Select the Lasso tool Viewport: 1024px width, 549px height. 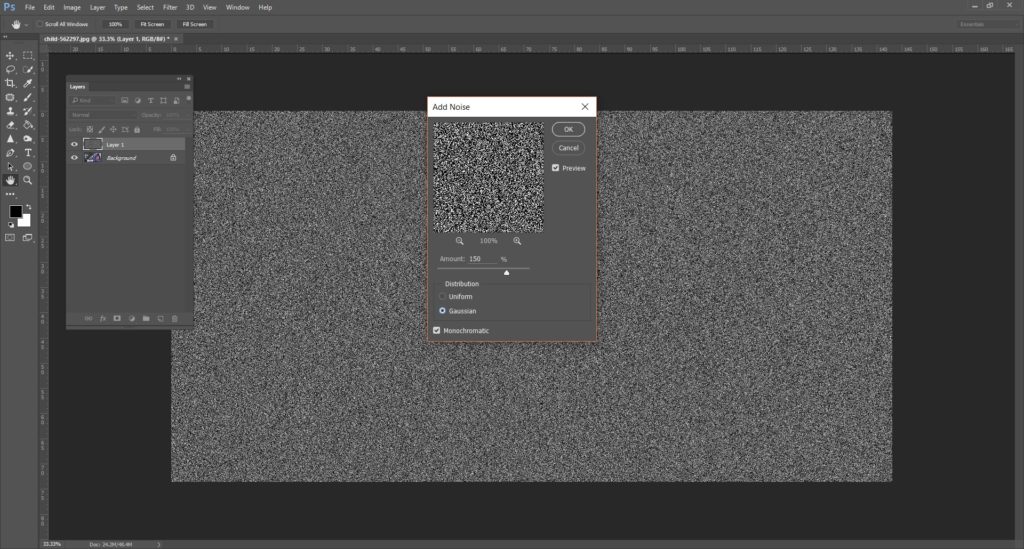pyautogui.click(x=10, y=69)
